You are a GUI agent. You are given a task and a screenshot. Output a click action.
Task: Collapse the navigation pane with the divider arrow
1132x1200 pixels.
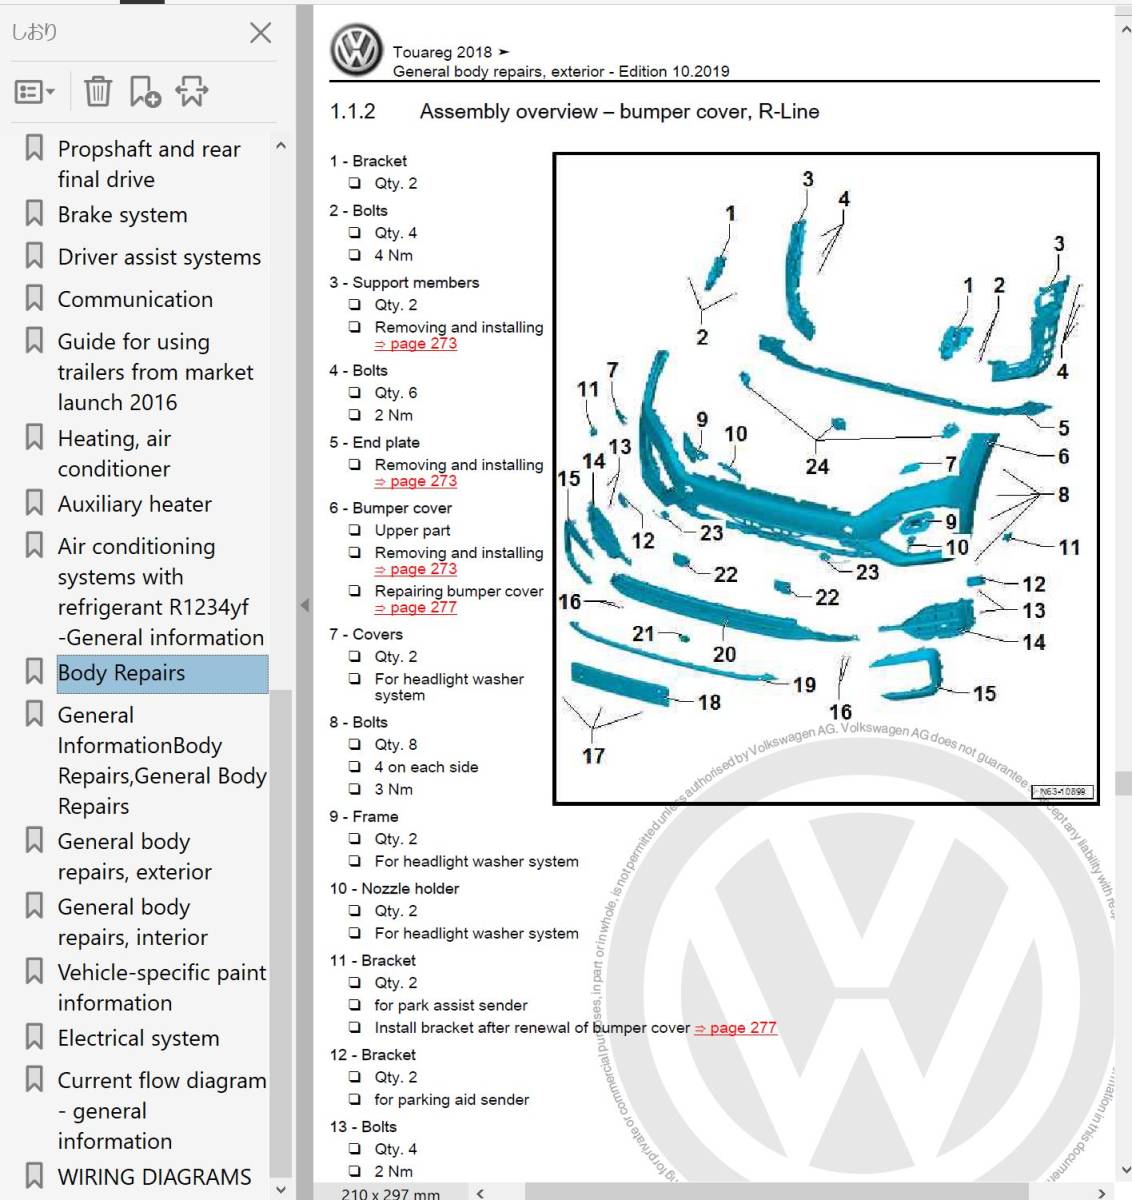pos(305,604)
